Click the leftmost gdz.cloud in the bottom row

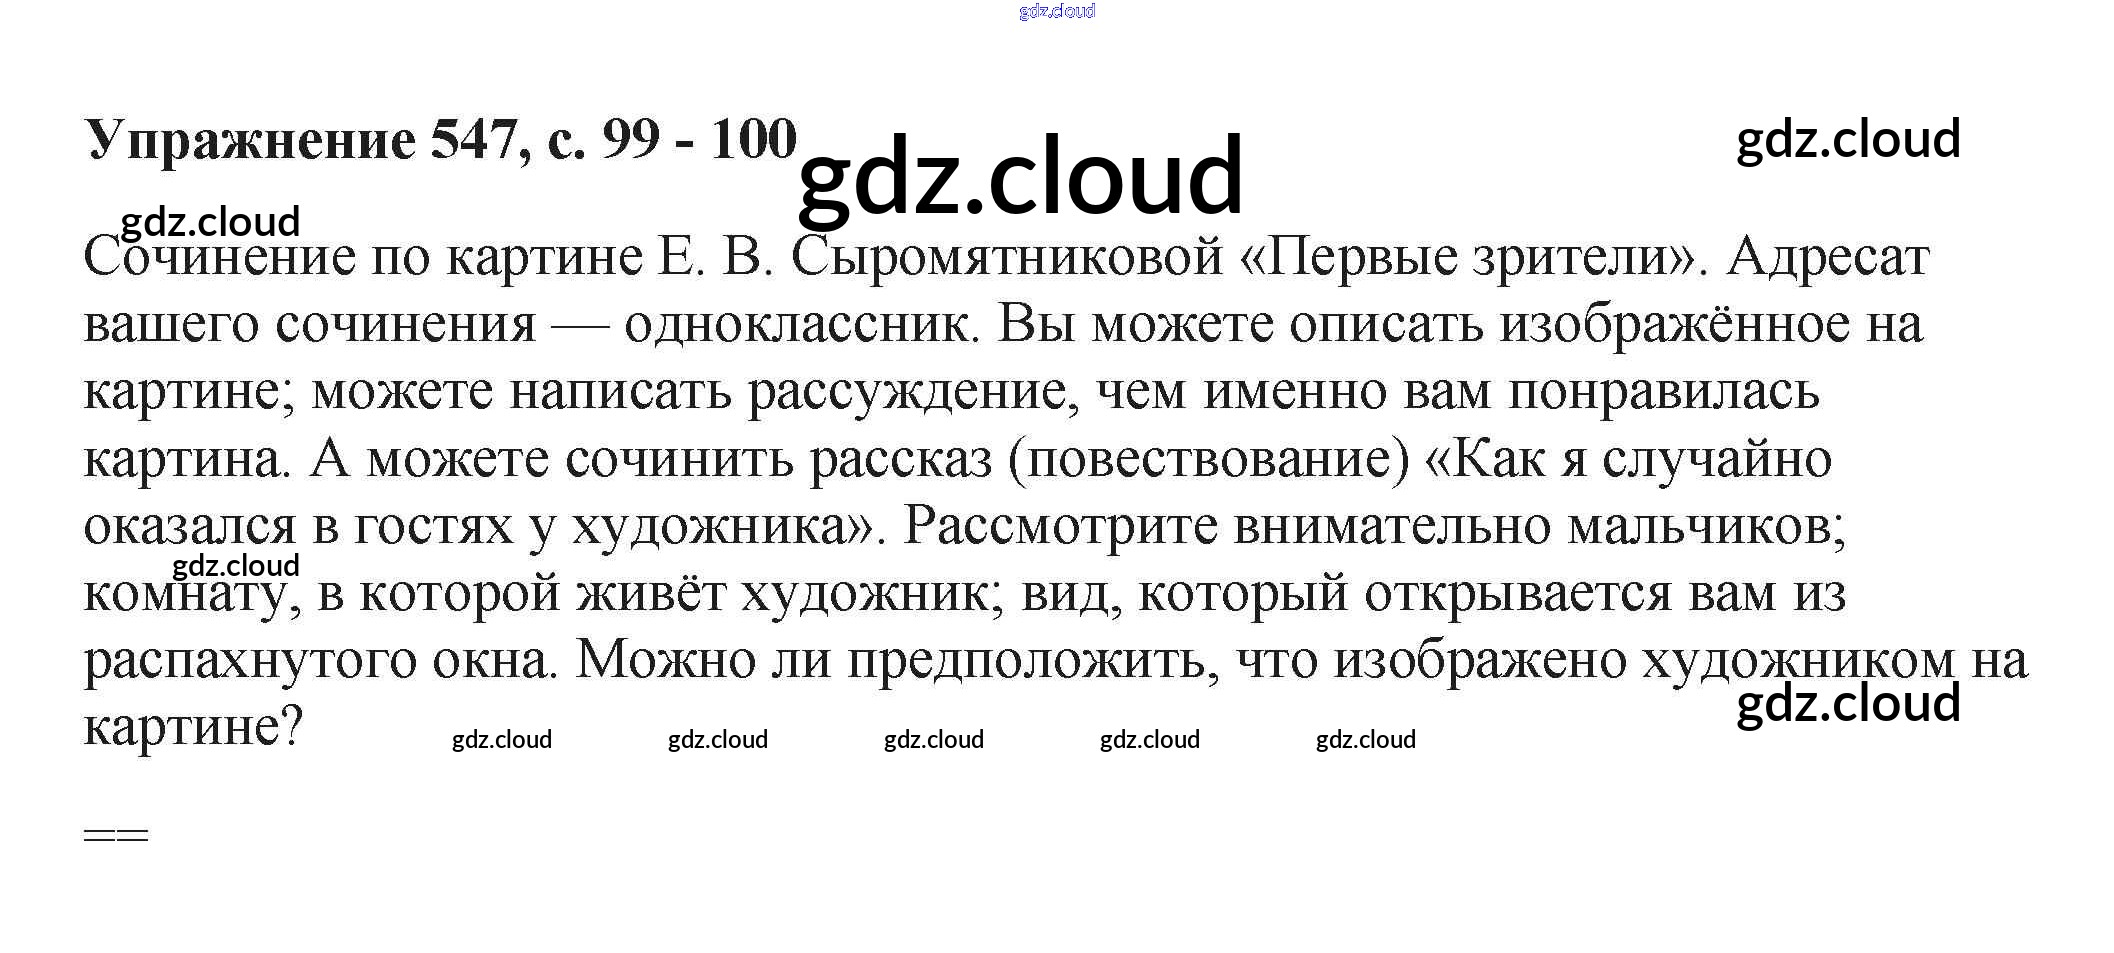point(502,740)
